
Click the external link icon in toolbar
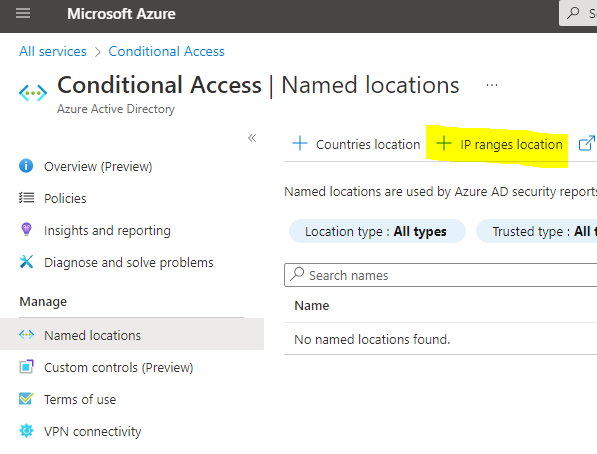pyautogui.click(x=586, y=143)
